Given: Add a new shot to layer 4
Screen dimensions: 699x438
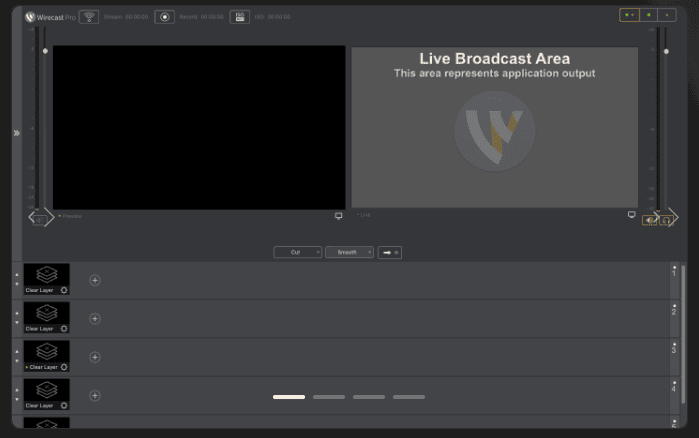Looking at the screenshot, I should [x=95, y=396].
